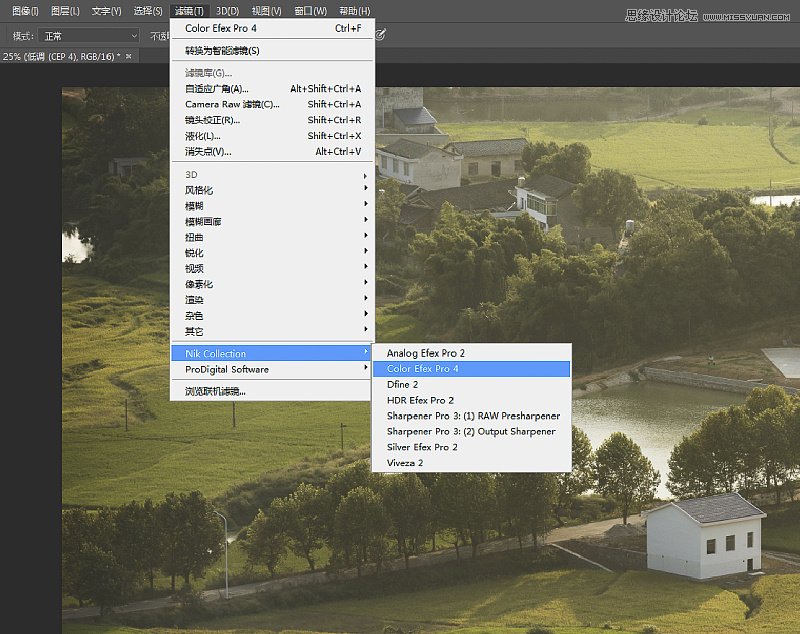800x634 pixels.
Task: Open the 模式 blend mode dropdown
Action: [89, 36]
